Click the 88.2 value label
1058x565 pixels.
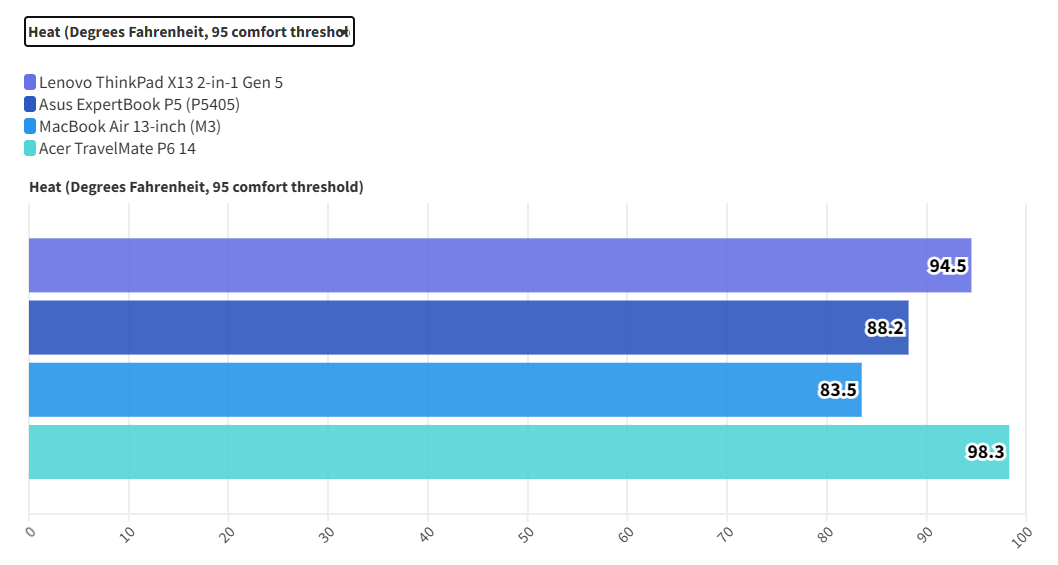(885, 328)
